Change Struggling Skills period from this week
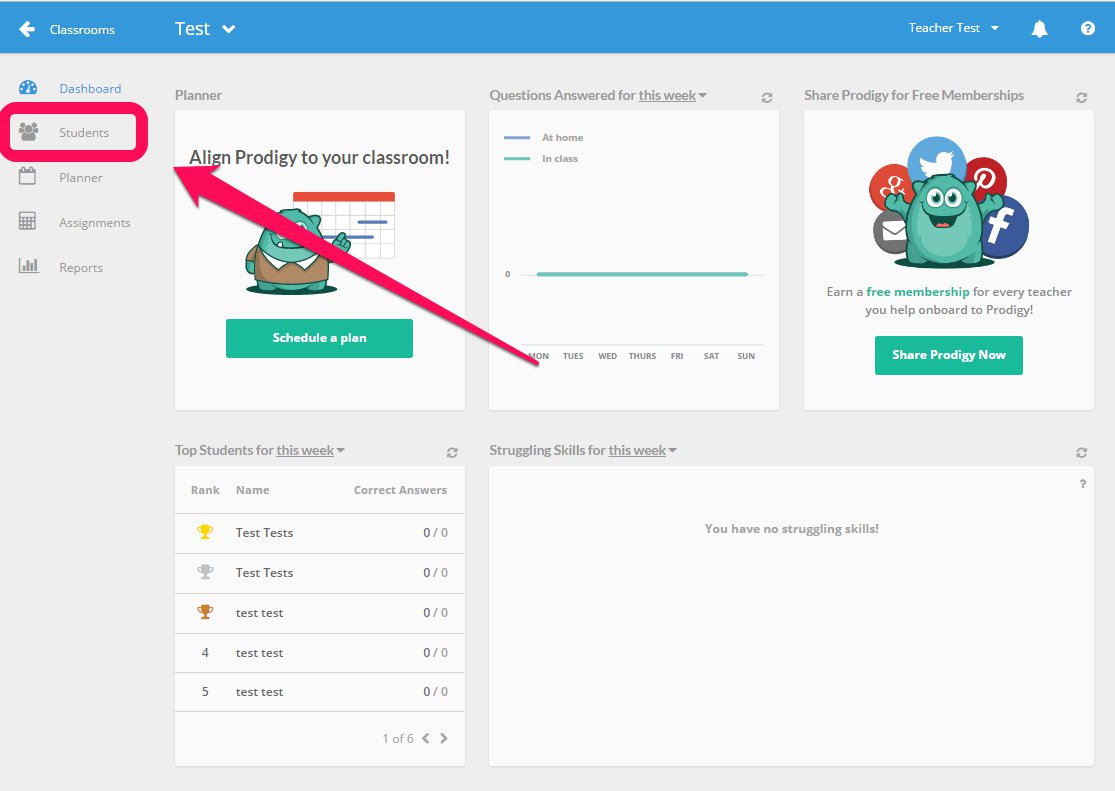1115x791 pixels. point(642,450)
